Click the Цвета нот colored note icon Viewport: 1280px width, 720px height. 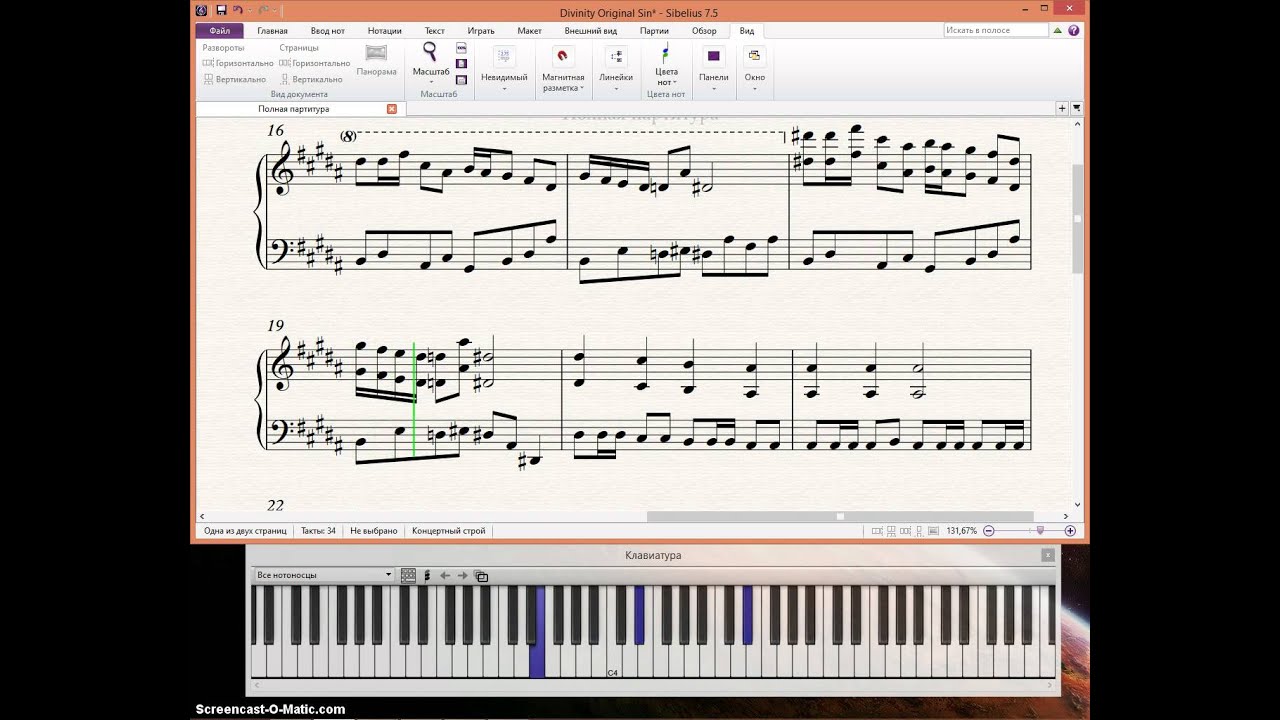[x=665, y=54]
